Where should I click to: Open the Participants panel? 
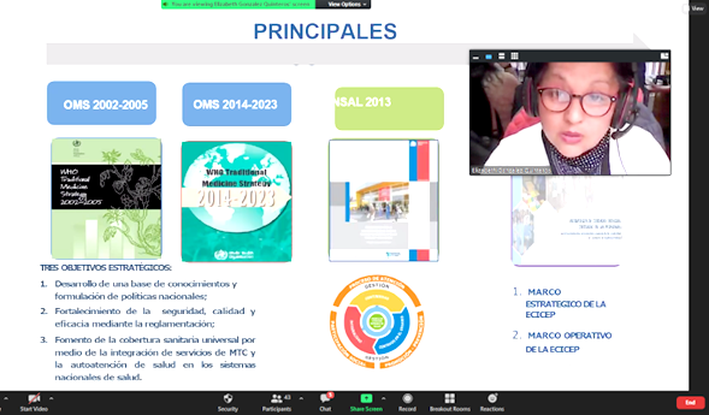[277, 400]
